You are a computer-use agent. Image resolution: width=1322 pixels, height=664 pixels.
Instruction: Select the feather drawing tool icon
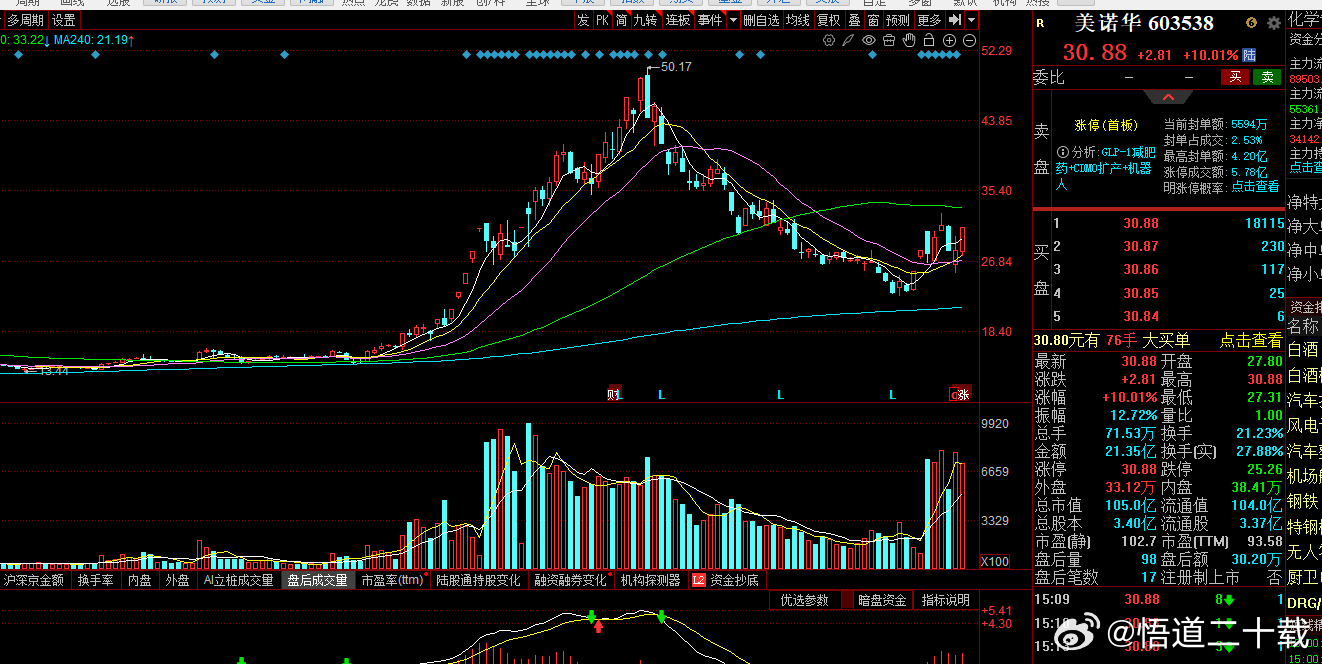click(x=848, y=40)
